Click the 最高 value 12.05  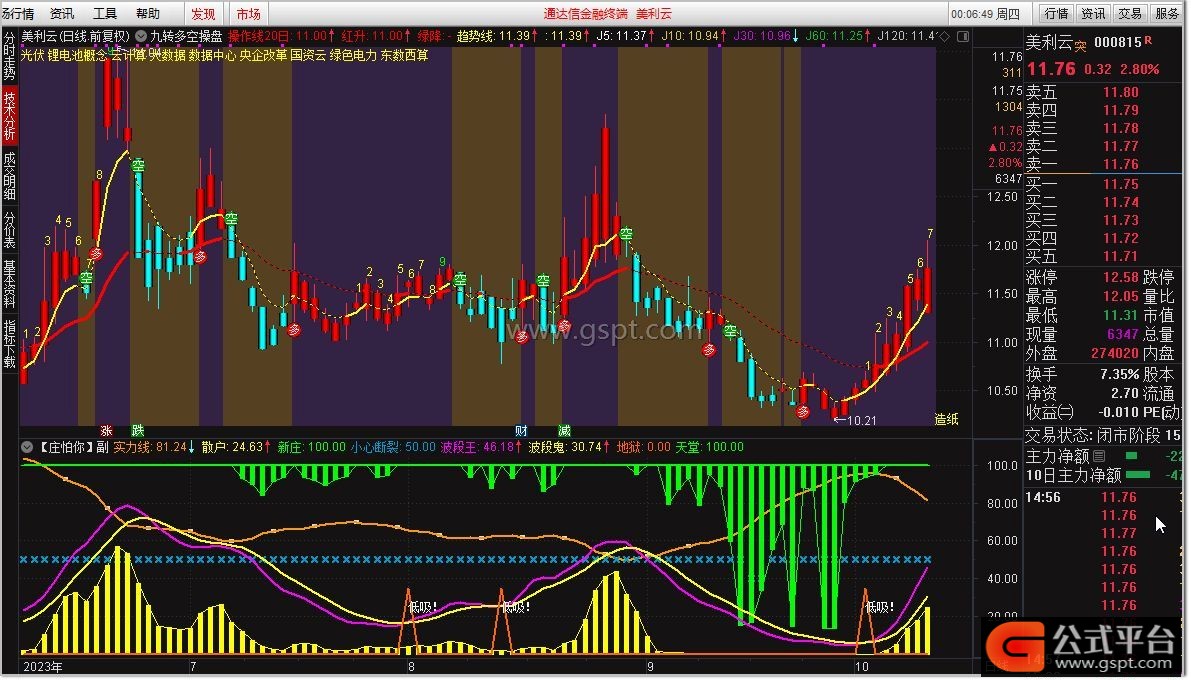(x=1120, y=296)
